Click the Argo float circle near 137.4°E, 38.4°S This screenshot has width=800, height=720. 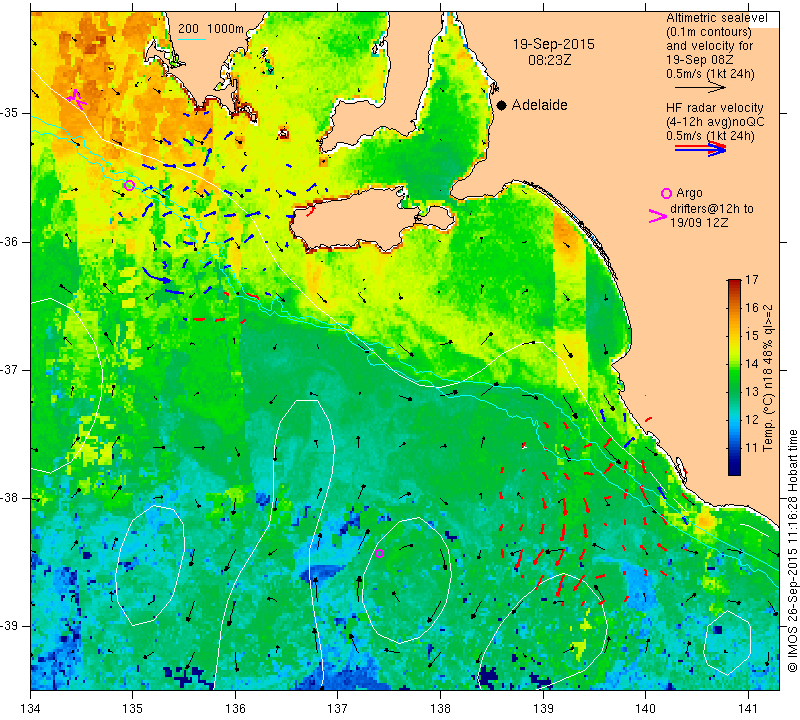tap(379, 553)
